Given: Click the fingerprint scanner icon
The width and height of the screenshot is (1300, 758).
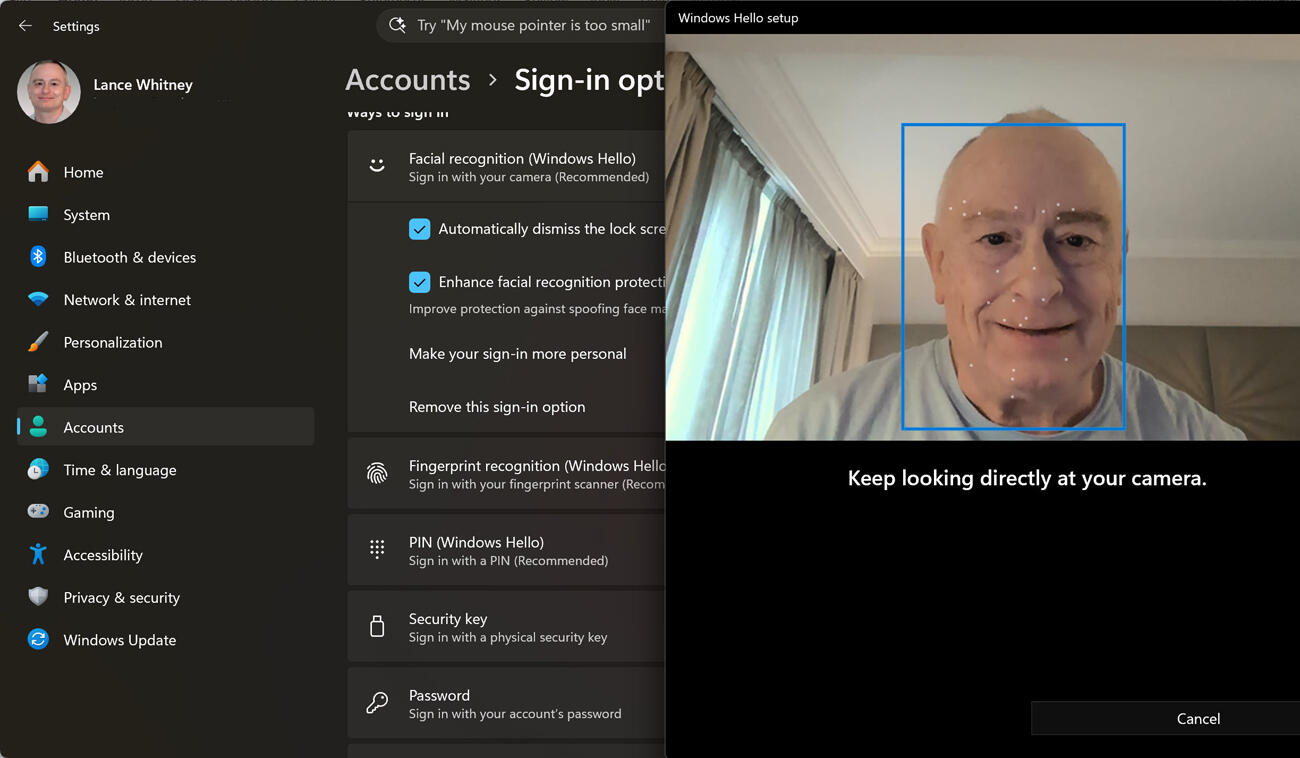Looking at the screenshot, I should coord(377,474).
